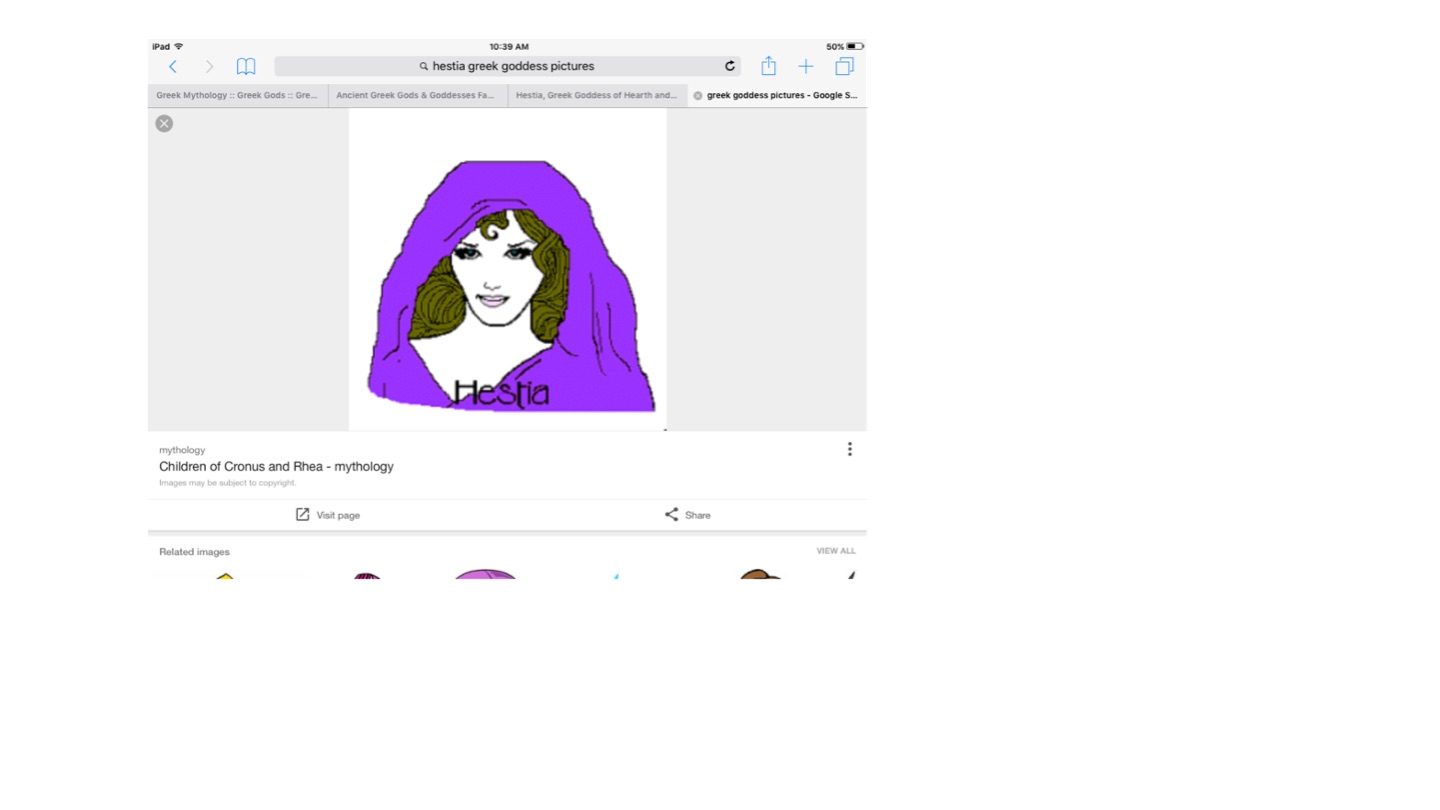Tap the purple-hooded Hestia image
Viewport: 1440px width, 810px height.
508,285
